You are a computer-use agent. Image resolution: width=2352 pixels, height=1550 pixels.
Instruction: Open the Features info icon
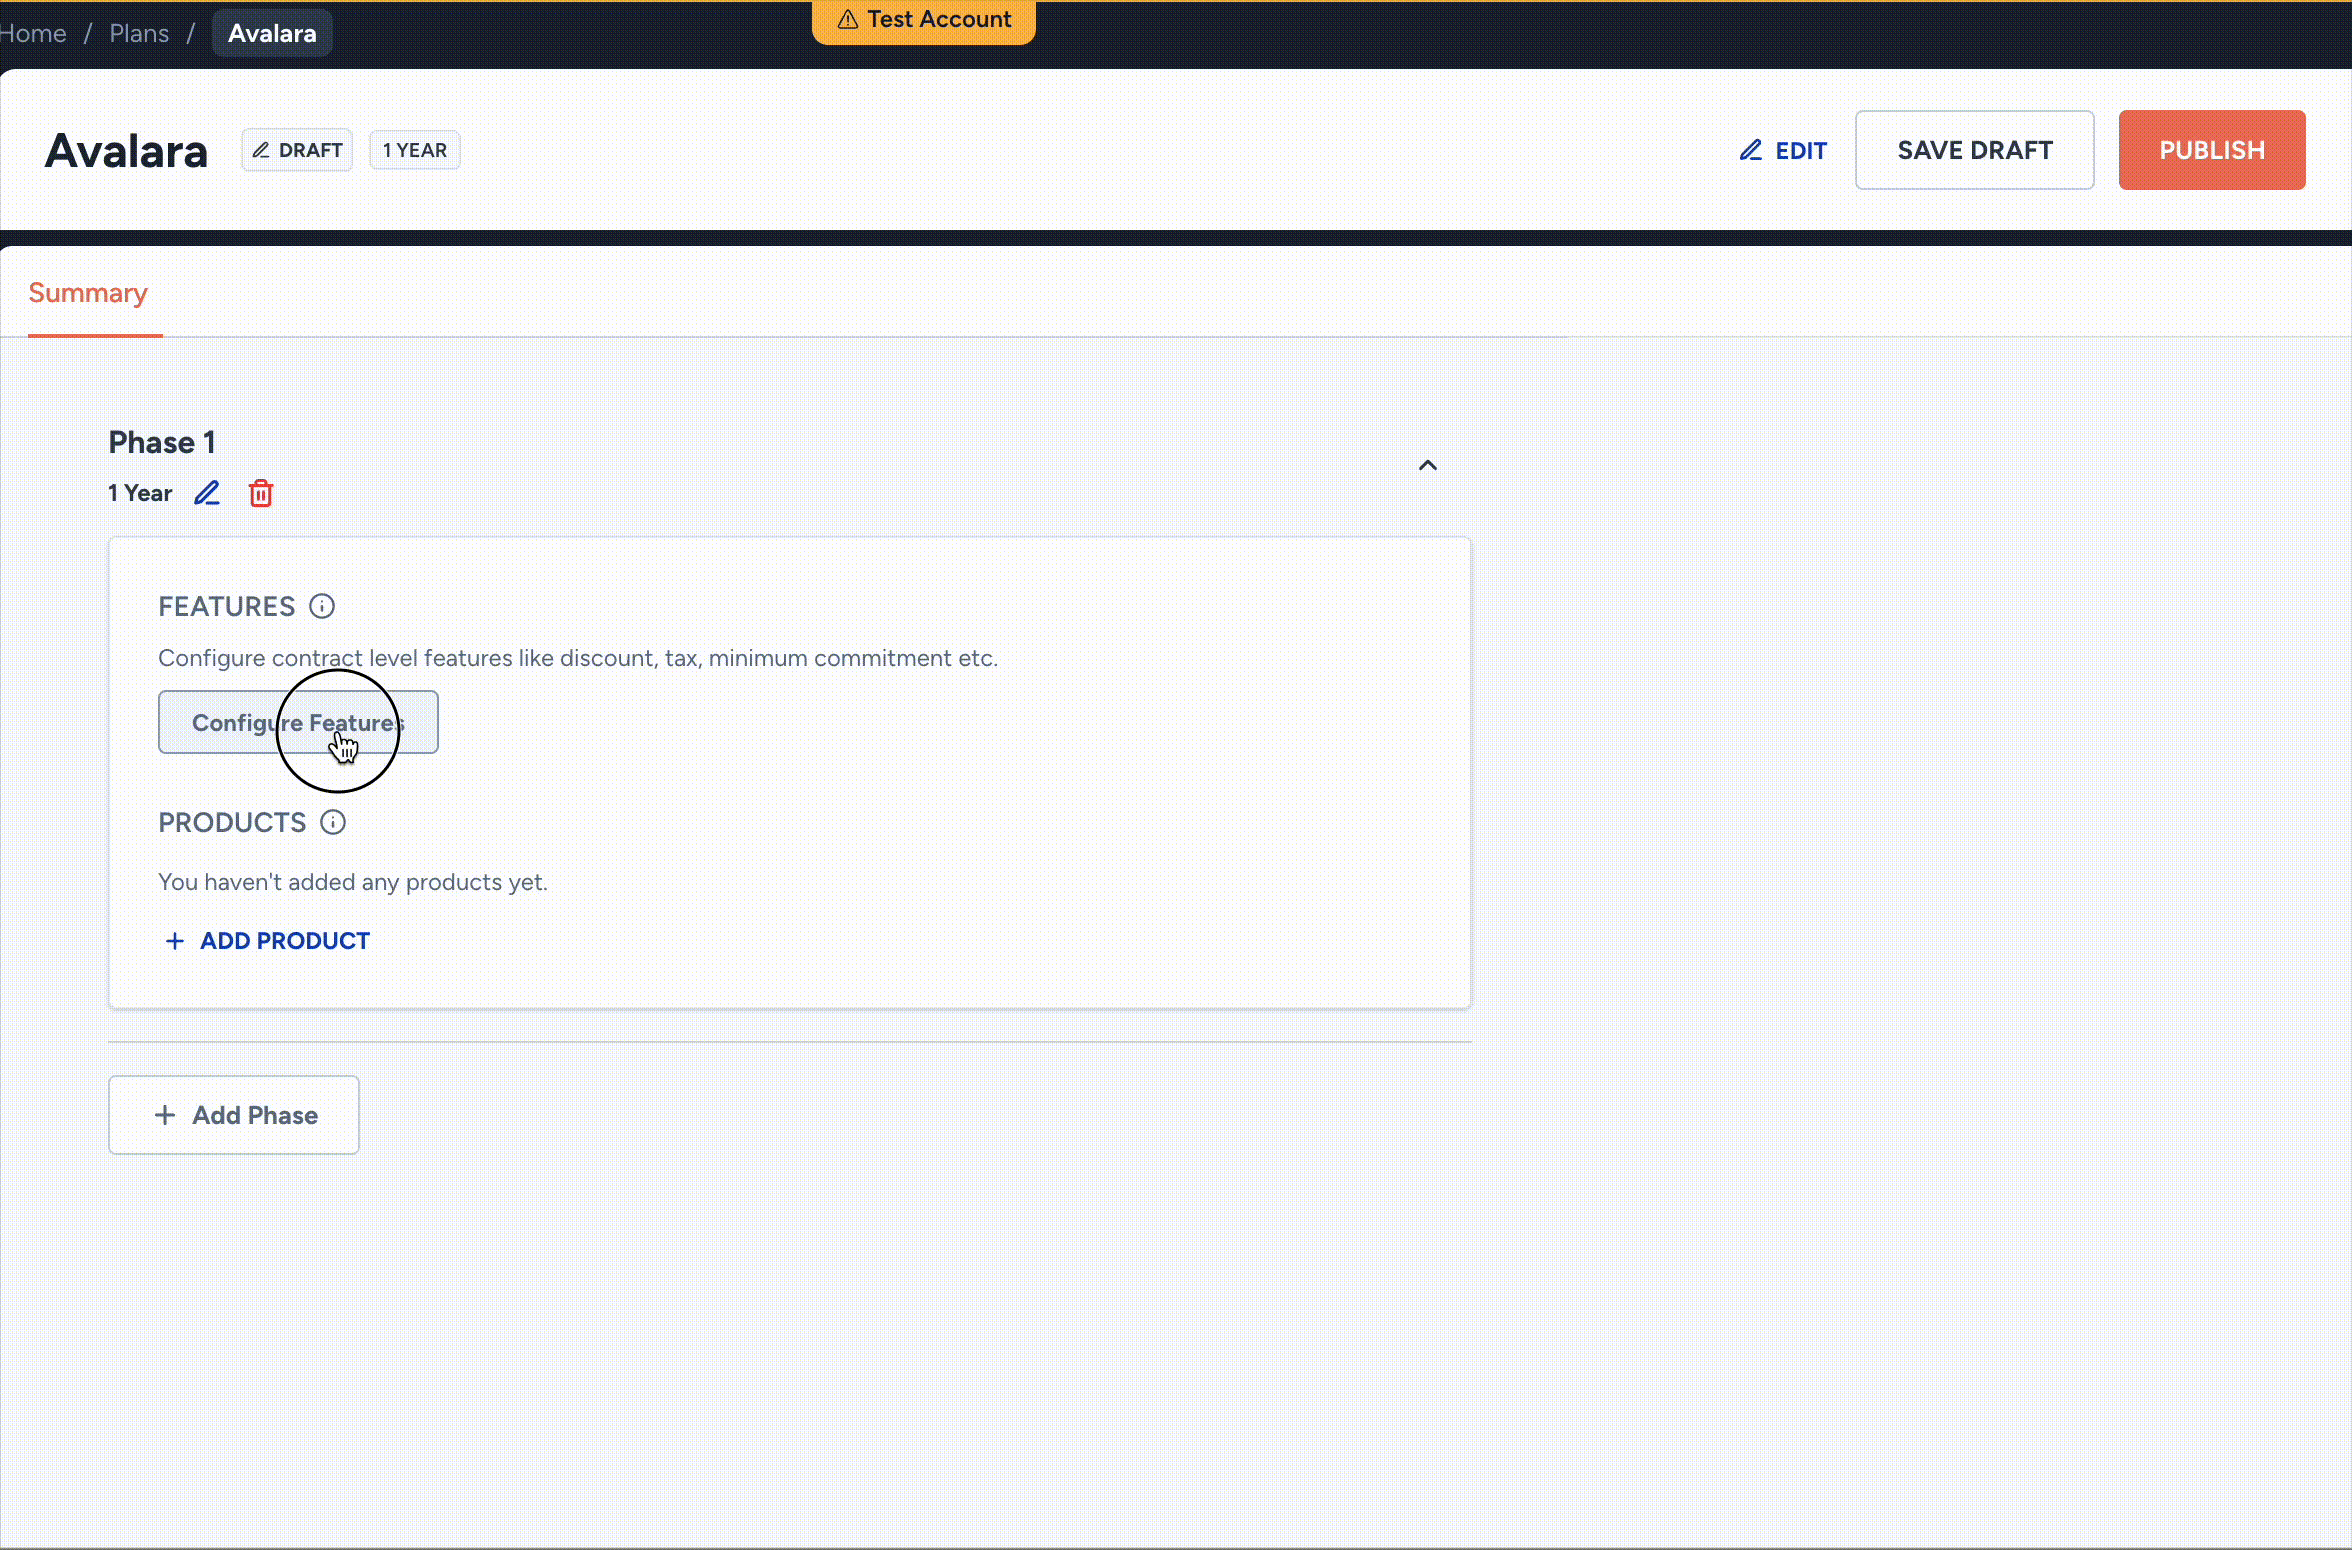click(x=322, y=606)
